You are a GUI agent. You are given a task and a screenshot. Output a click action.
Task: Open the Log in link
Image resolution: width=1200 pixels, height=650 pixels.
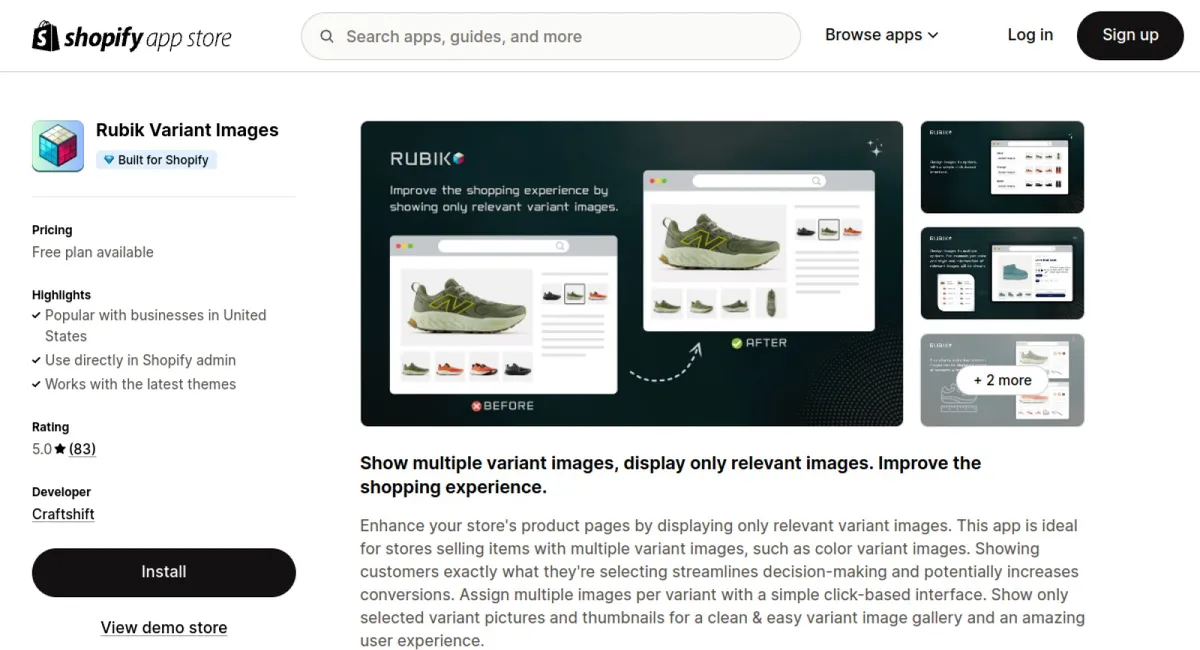click(x=1030, y=35)
